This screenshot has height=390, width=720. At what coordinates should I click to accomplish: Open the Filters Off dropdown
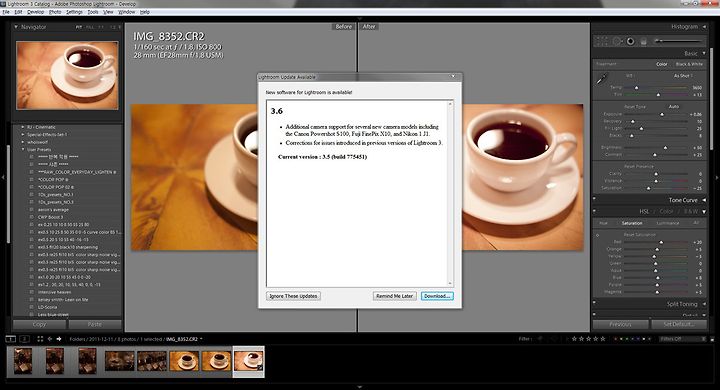pyautogui.click(x=682, y=339)
